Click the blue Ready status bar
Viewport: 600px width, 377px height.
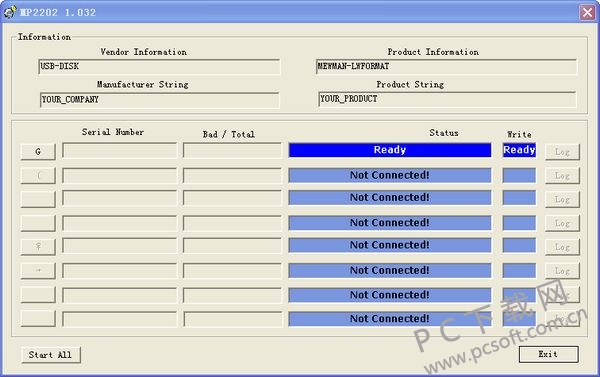(x=390, y=150)
